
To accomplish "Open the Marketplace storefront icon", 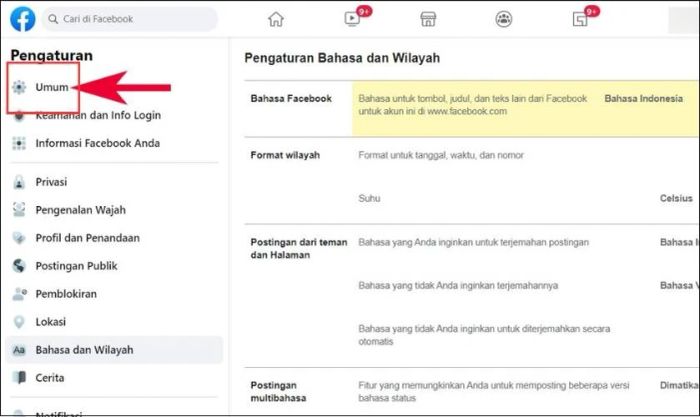I will [x=428, y=19].
